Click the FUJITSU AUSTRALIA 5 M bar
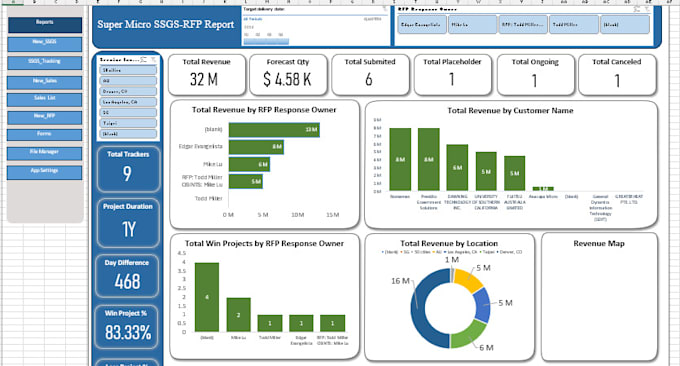The width and height of the screenshot is (680, 366). pos(514,173)
